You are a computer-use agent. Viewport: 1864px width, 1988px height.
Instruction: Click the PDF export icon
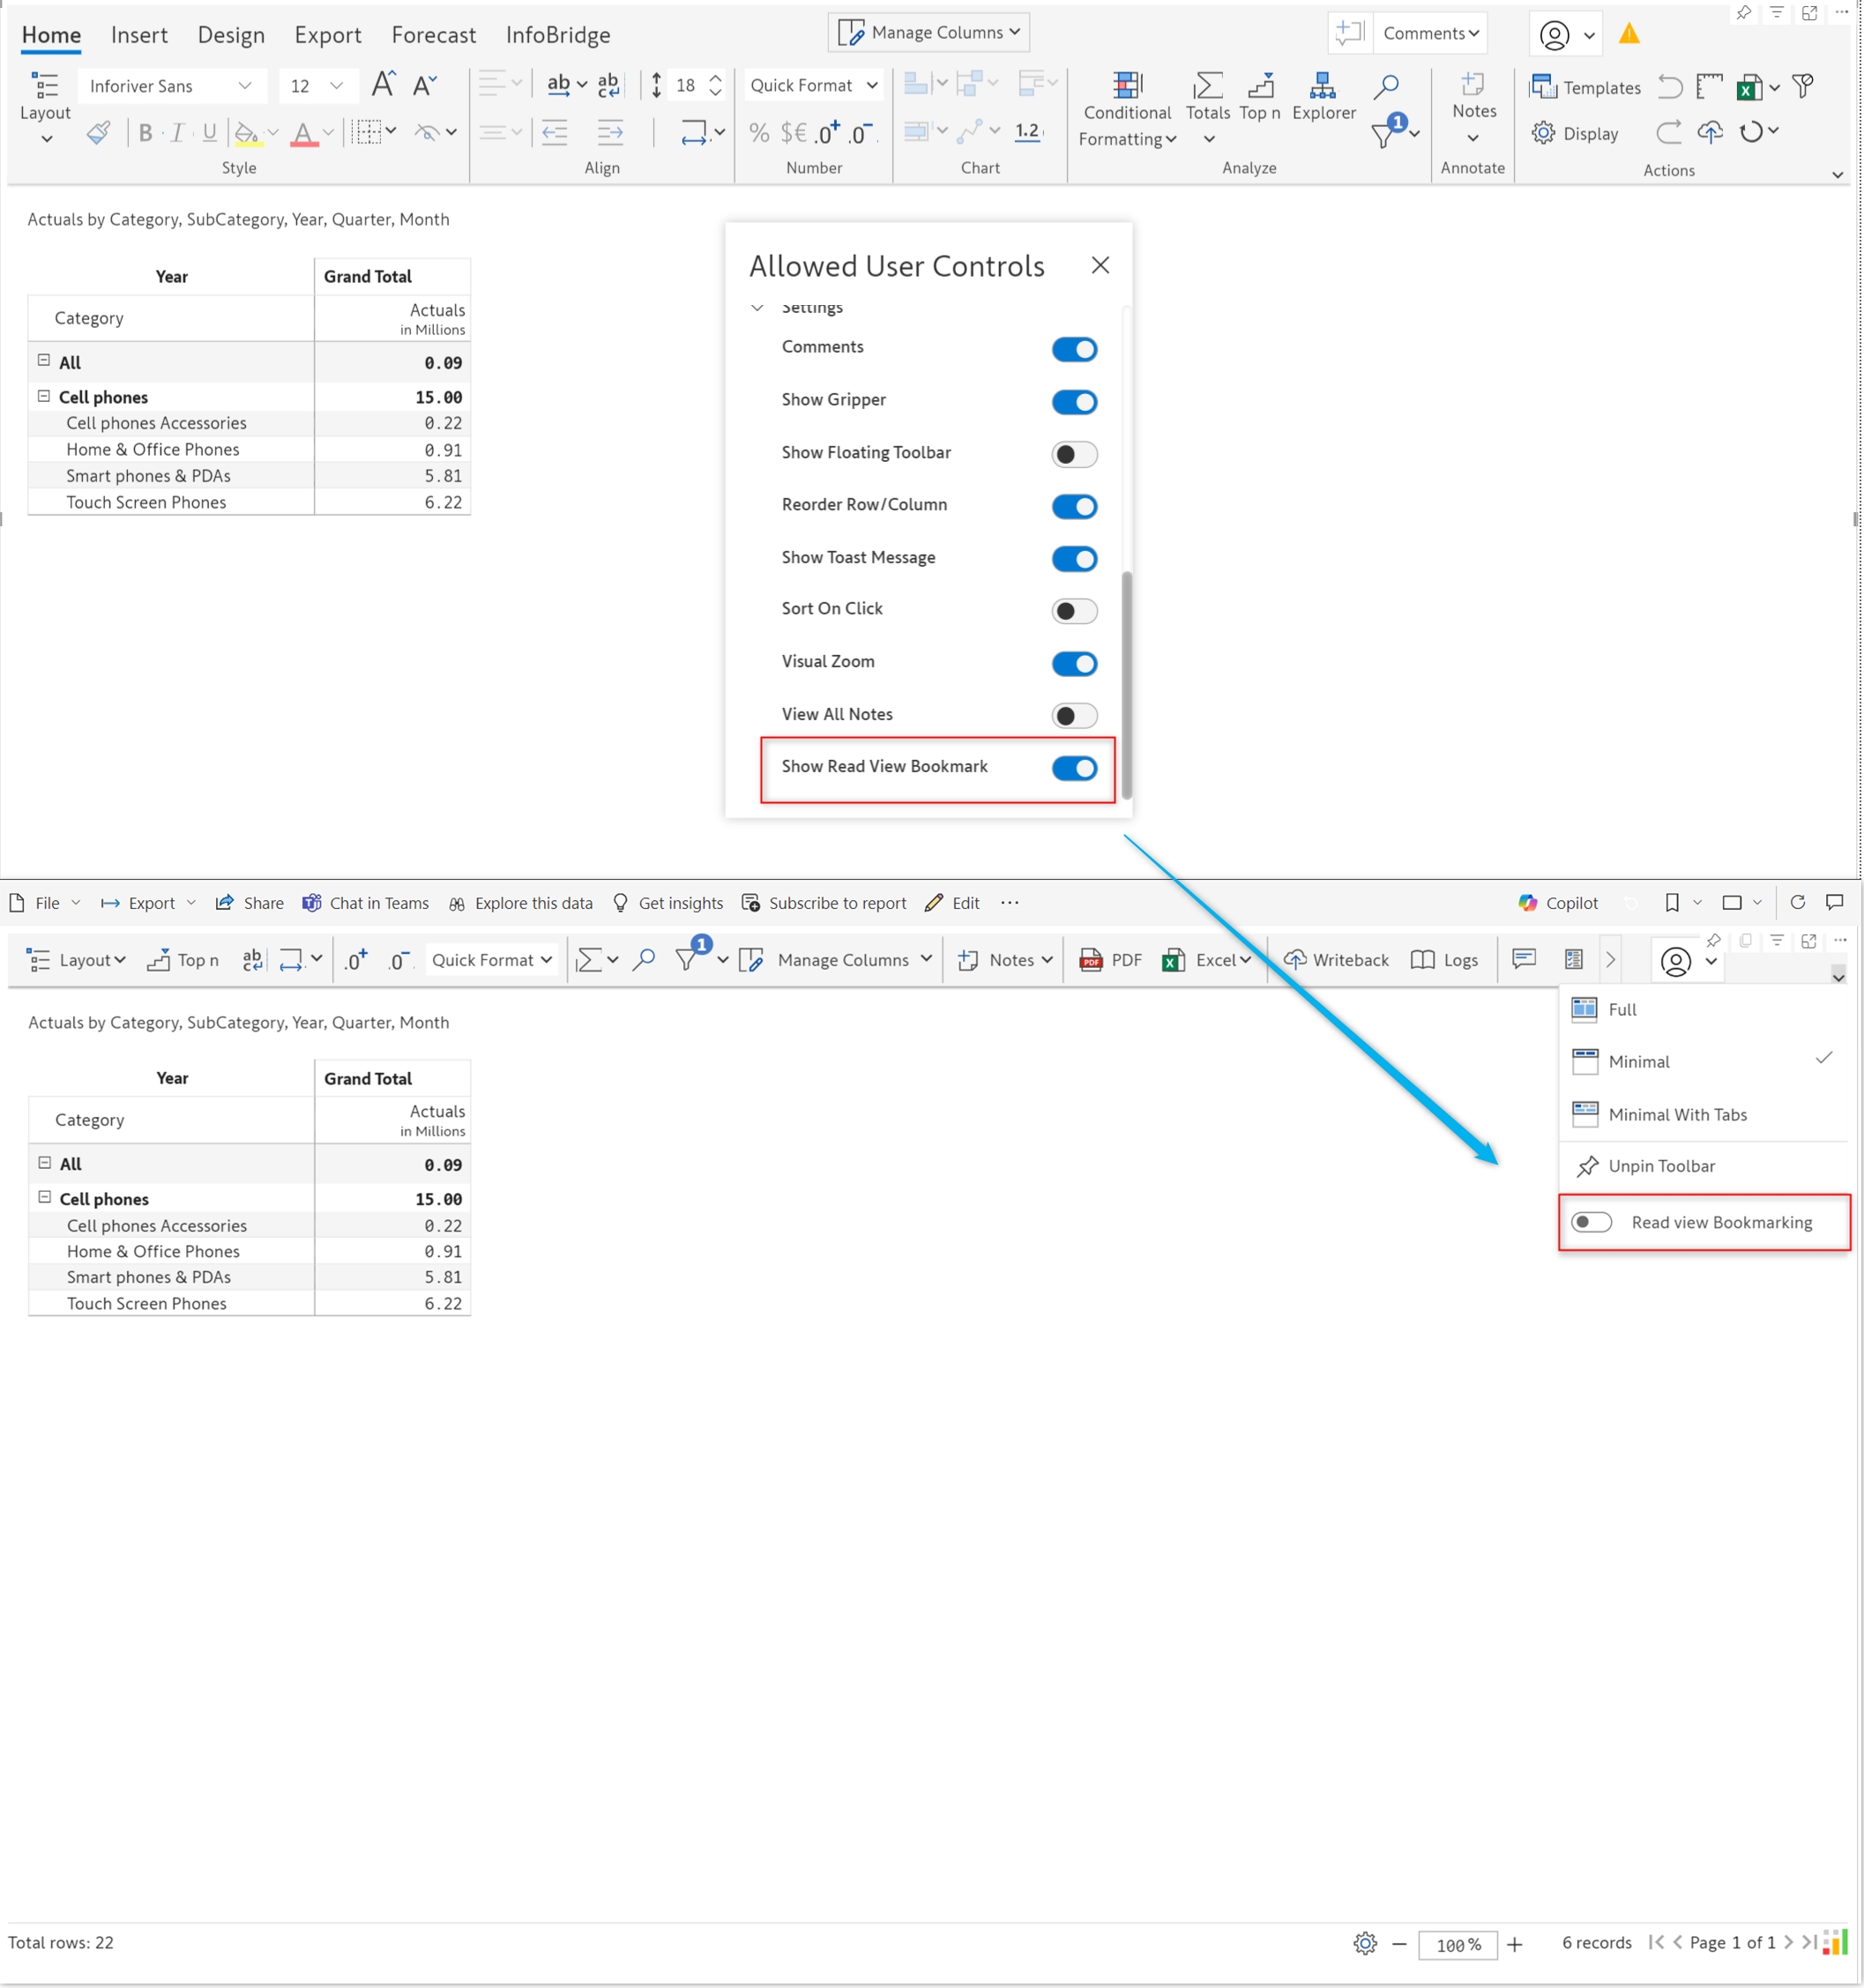coord(1091,960)
